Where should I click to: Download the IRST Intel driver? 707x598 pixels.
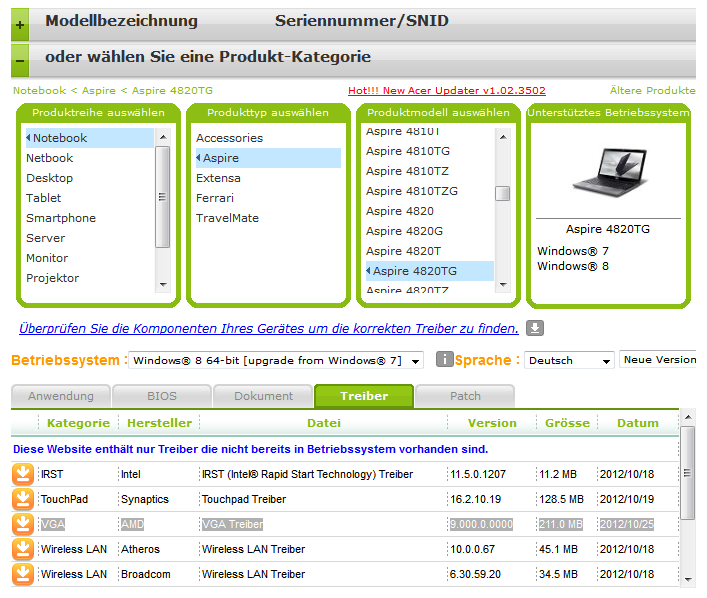click(23, 474)
